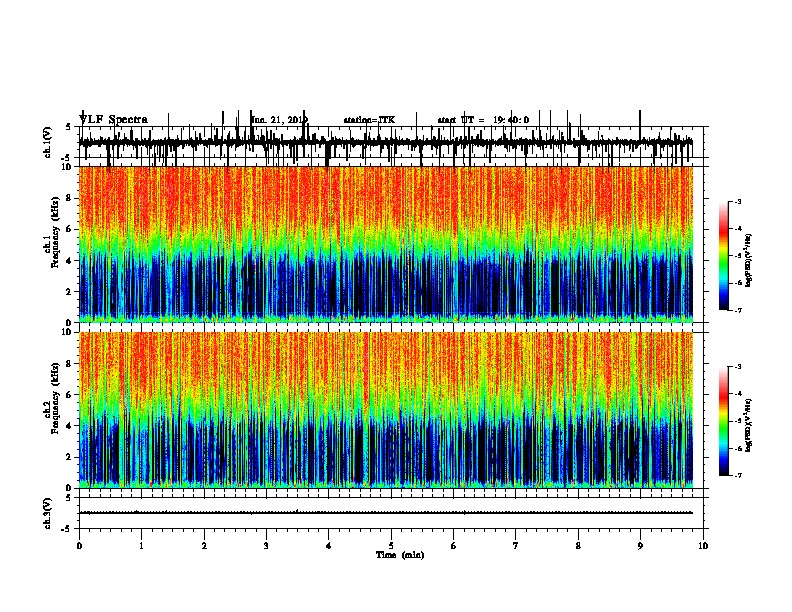Click time axis tick label '5'
This screenshot has height=612, width=792.
pyautogui.click(x=391, y=546)
